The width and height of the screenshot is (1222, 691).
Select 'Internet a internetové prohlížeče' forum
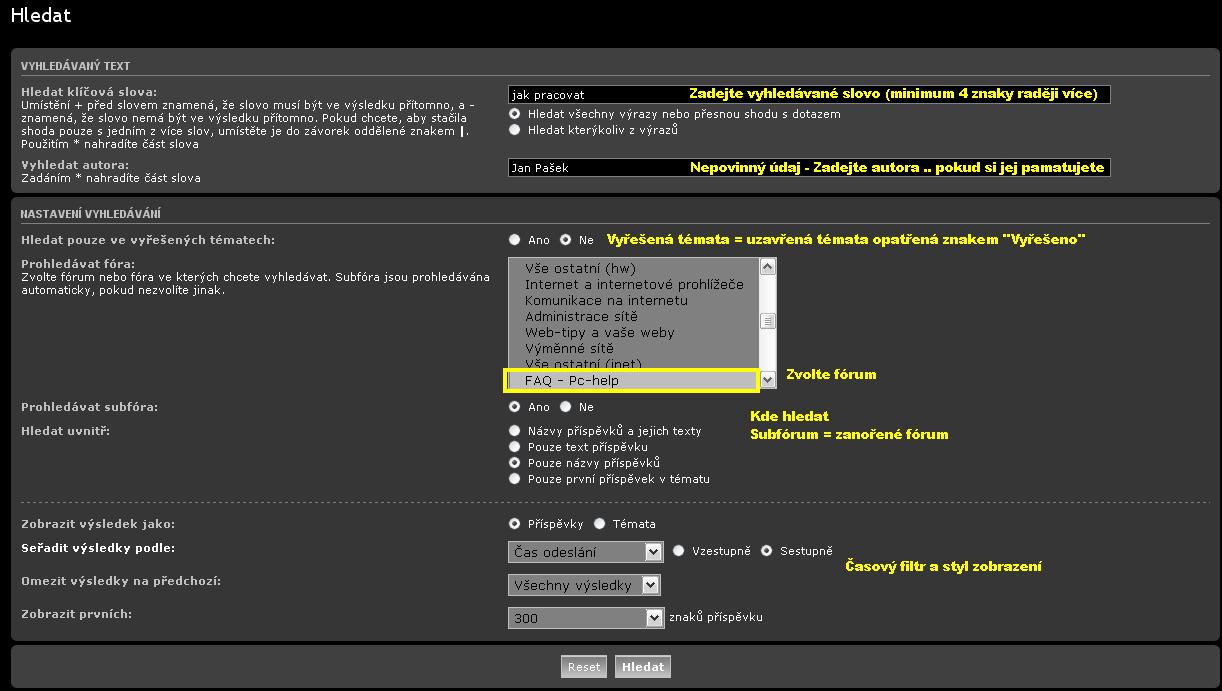634,285
